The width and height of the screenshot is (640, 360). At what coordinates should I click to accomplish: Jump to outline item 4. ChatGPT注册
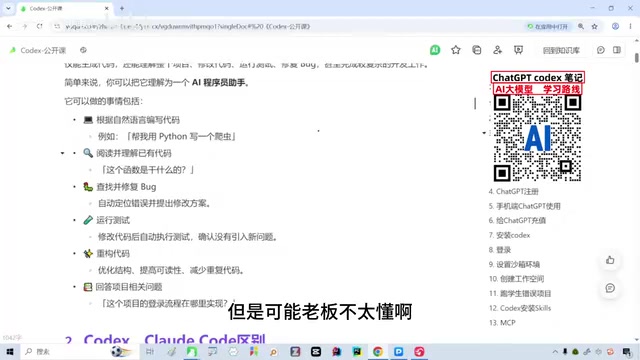(513, 191)
